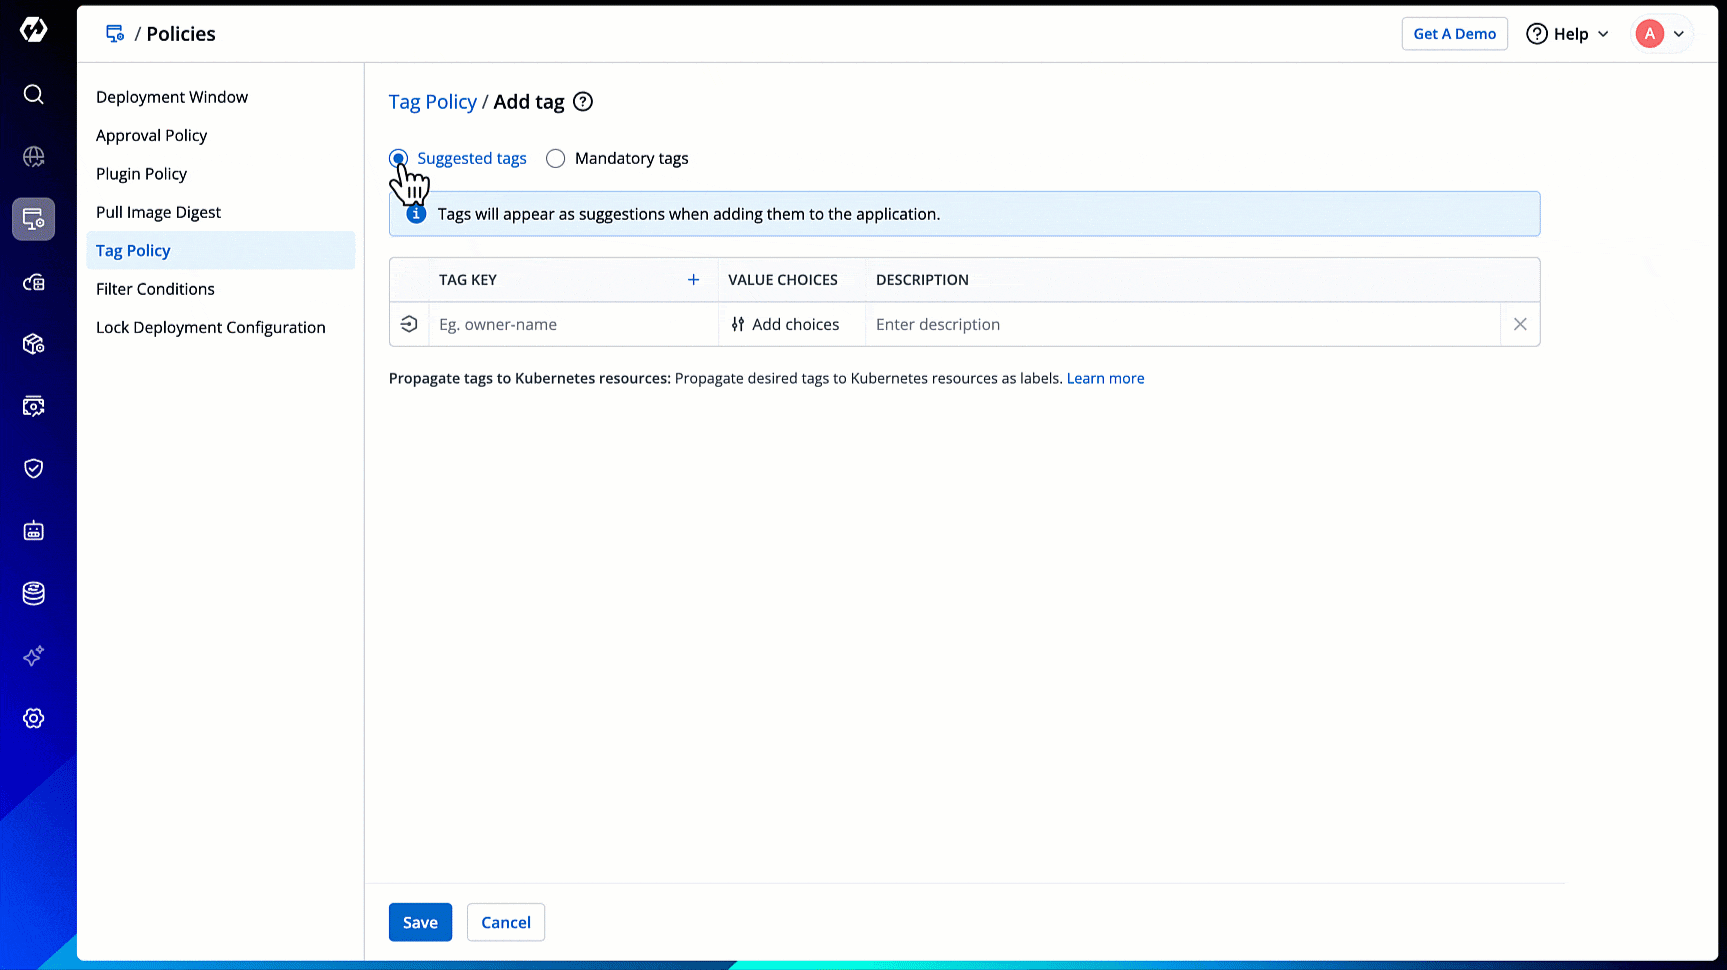Click the database stack icon in sidebar
This screenshot has width=1727, height=970.
(33, 593)
